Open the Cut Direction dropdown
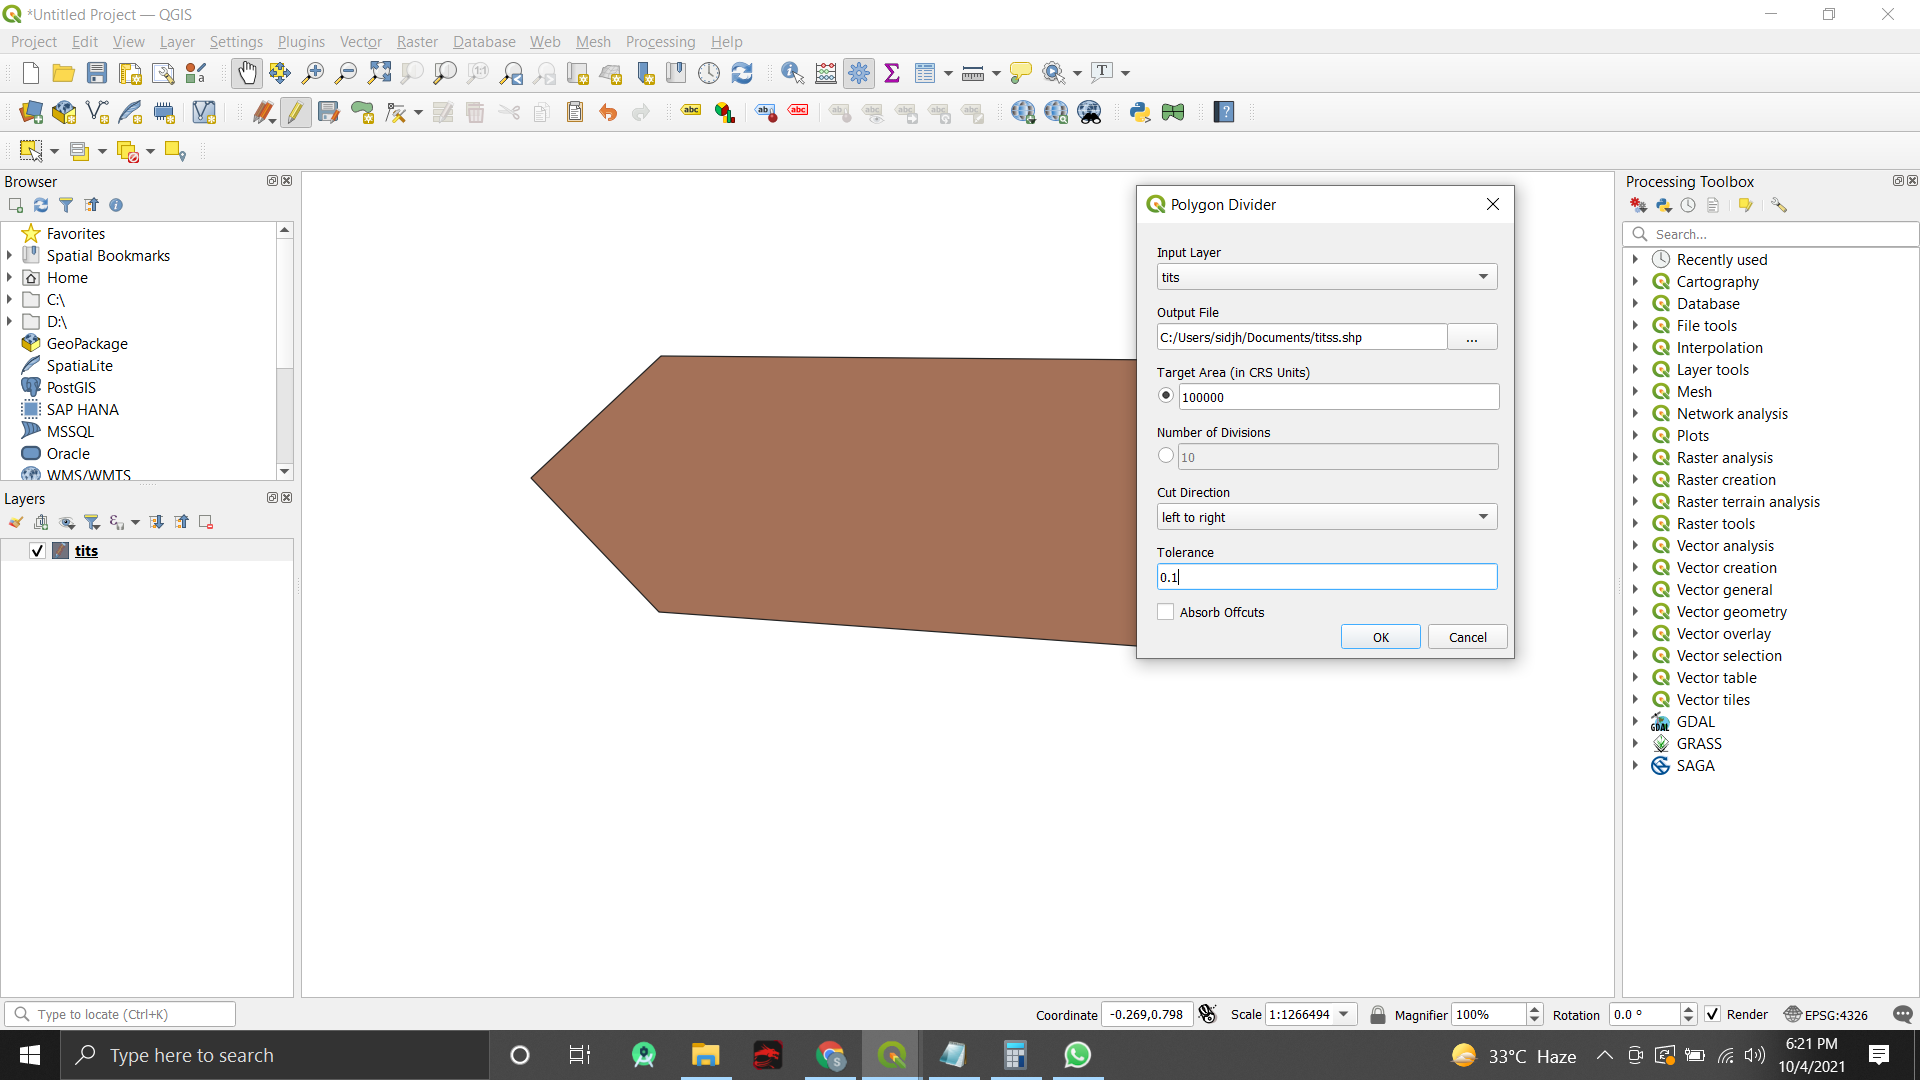The height and width of the screenshot is (1080, 1920). point(1326,517)
